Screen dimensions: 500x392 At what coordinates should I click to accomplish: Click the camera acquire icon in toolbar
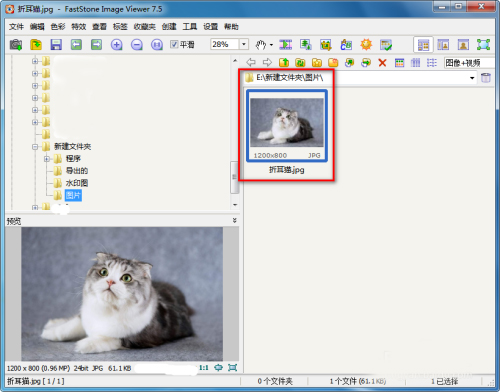pyautogui.click(x=16, y=44)
